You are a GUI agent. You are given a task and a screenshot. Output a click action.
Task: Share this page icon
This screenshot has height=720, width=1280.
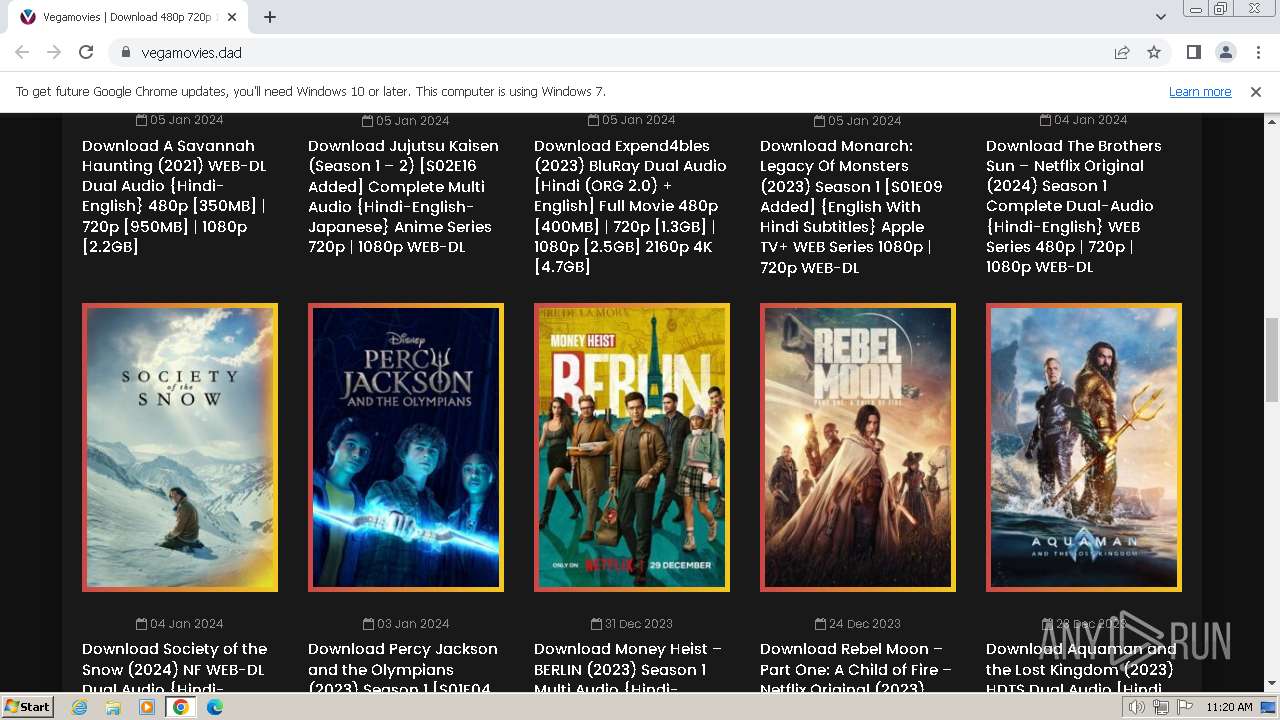pyautogui.click(x=1122, y=52)
